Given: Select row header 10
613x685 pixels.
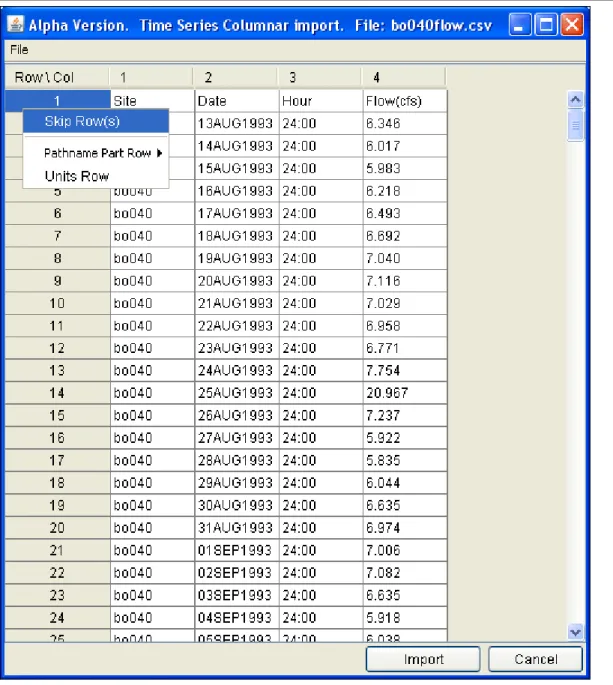Looking at the screenshot, I should [57, 303].
